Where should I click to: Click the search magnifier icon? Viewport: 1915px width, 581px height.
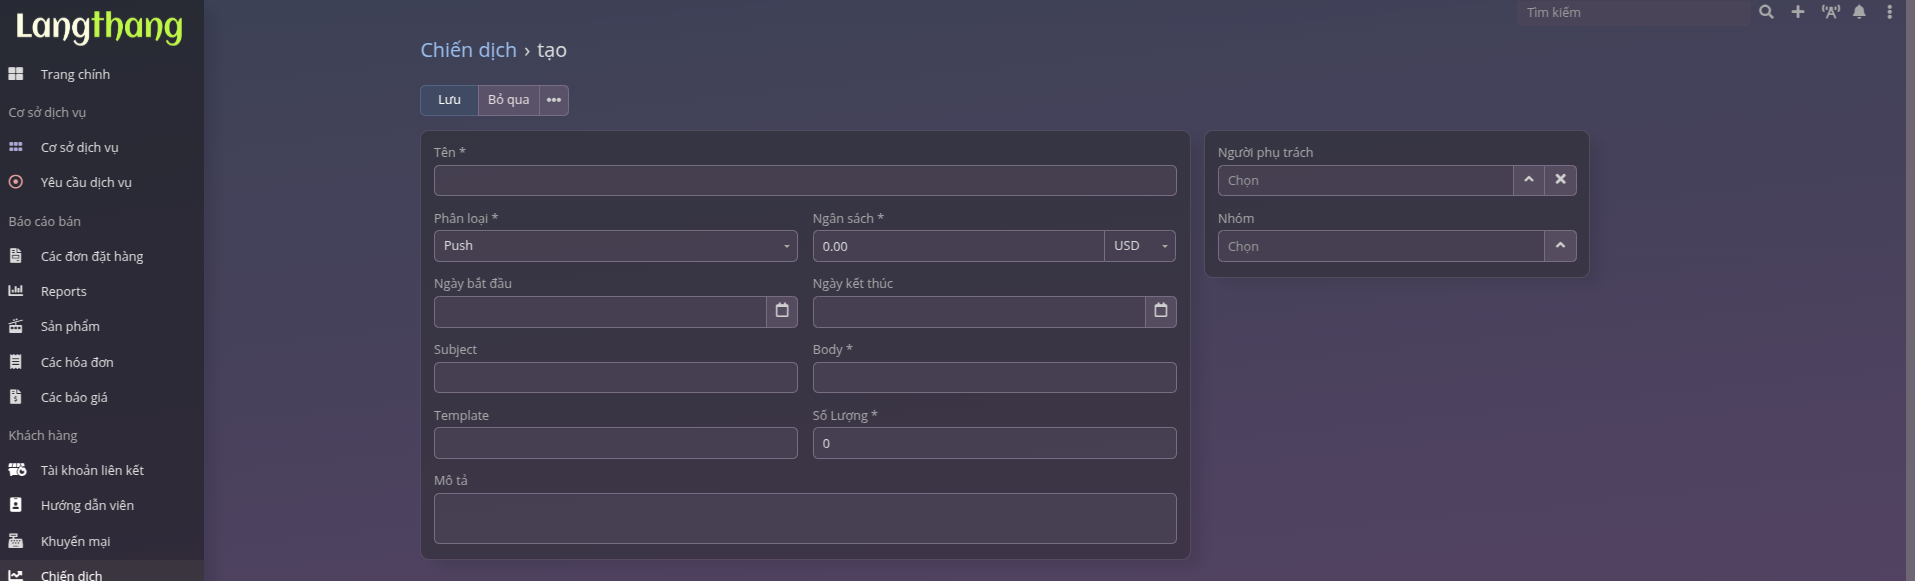[x=1766, y=12]
